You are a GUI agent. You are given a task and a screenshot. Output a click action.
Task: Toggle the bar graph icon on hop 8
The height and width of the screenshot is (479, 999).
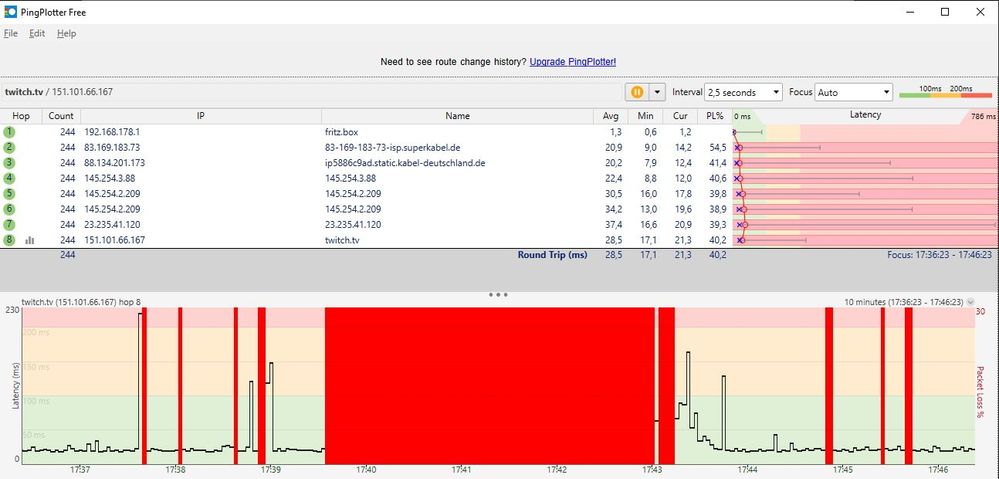pos(29,240)
